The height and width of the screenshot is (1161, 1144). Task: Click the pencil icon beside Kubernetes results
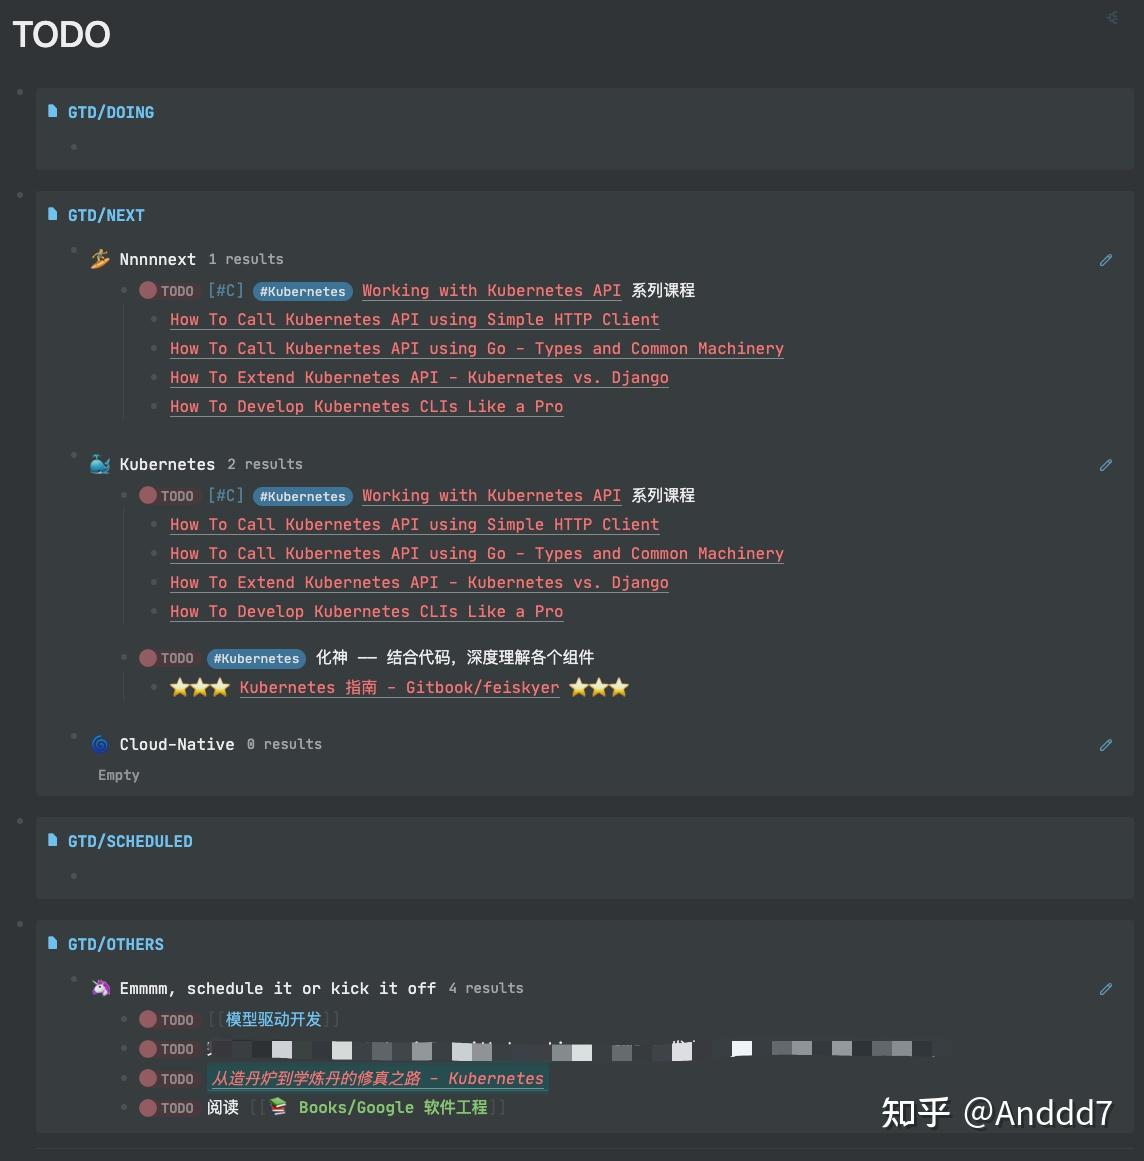click(1105, 465)
